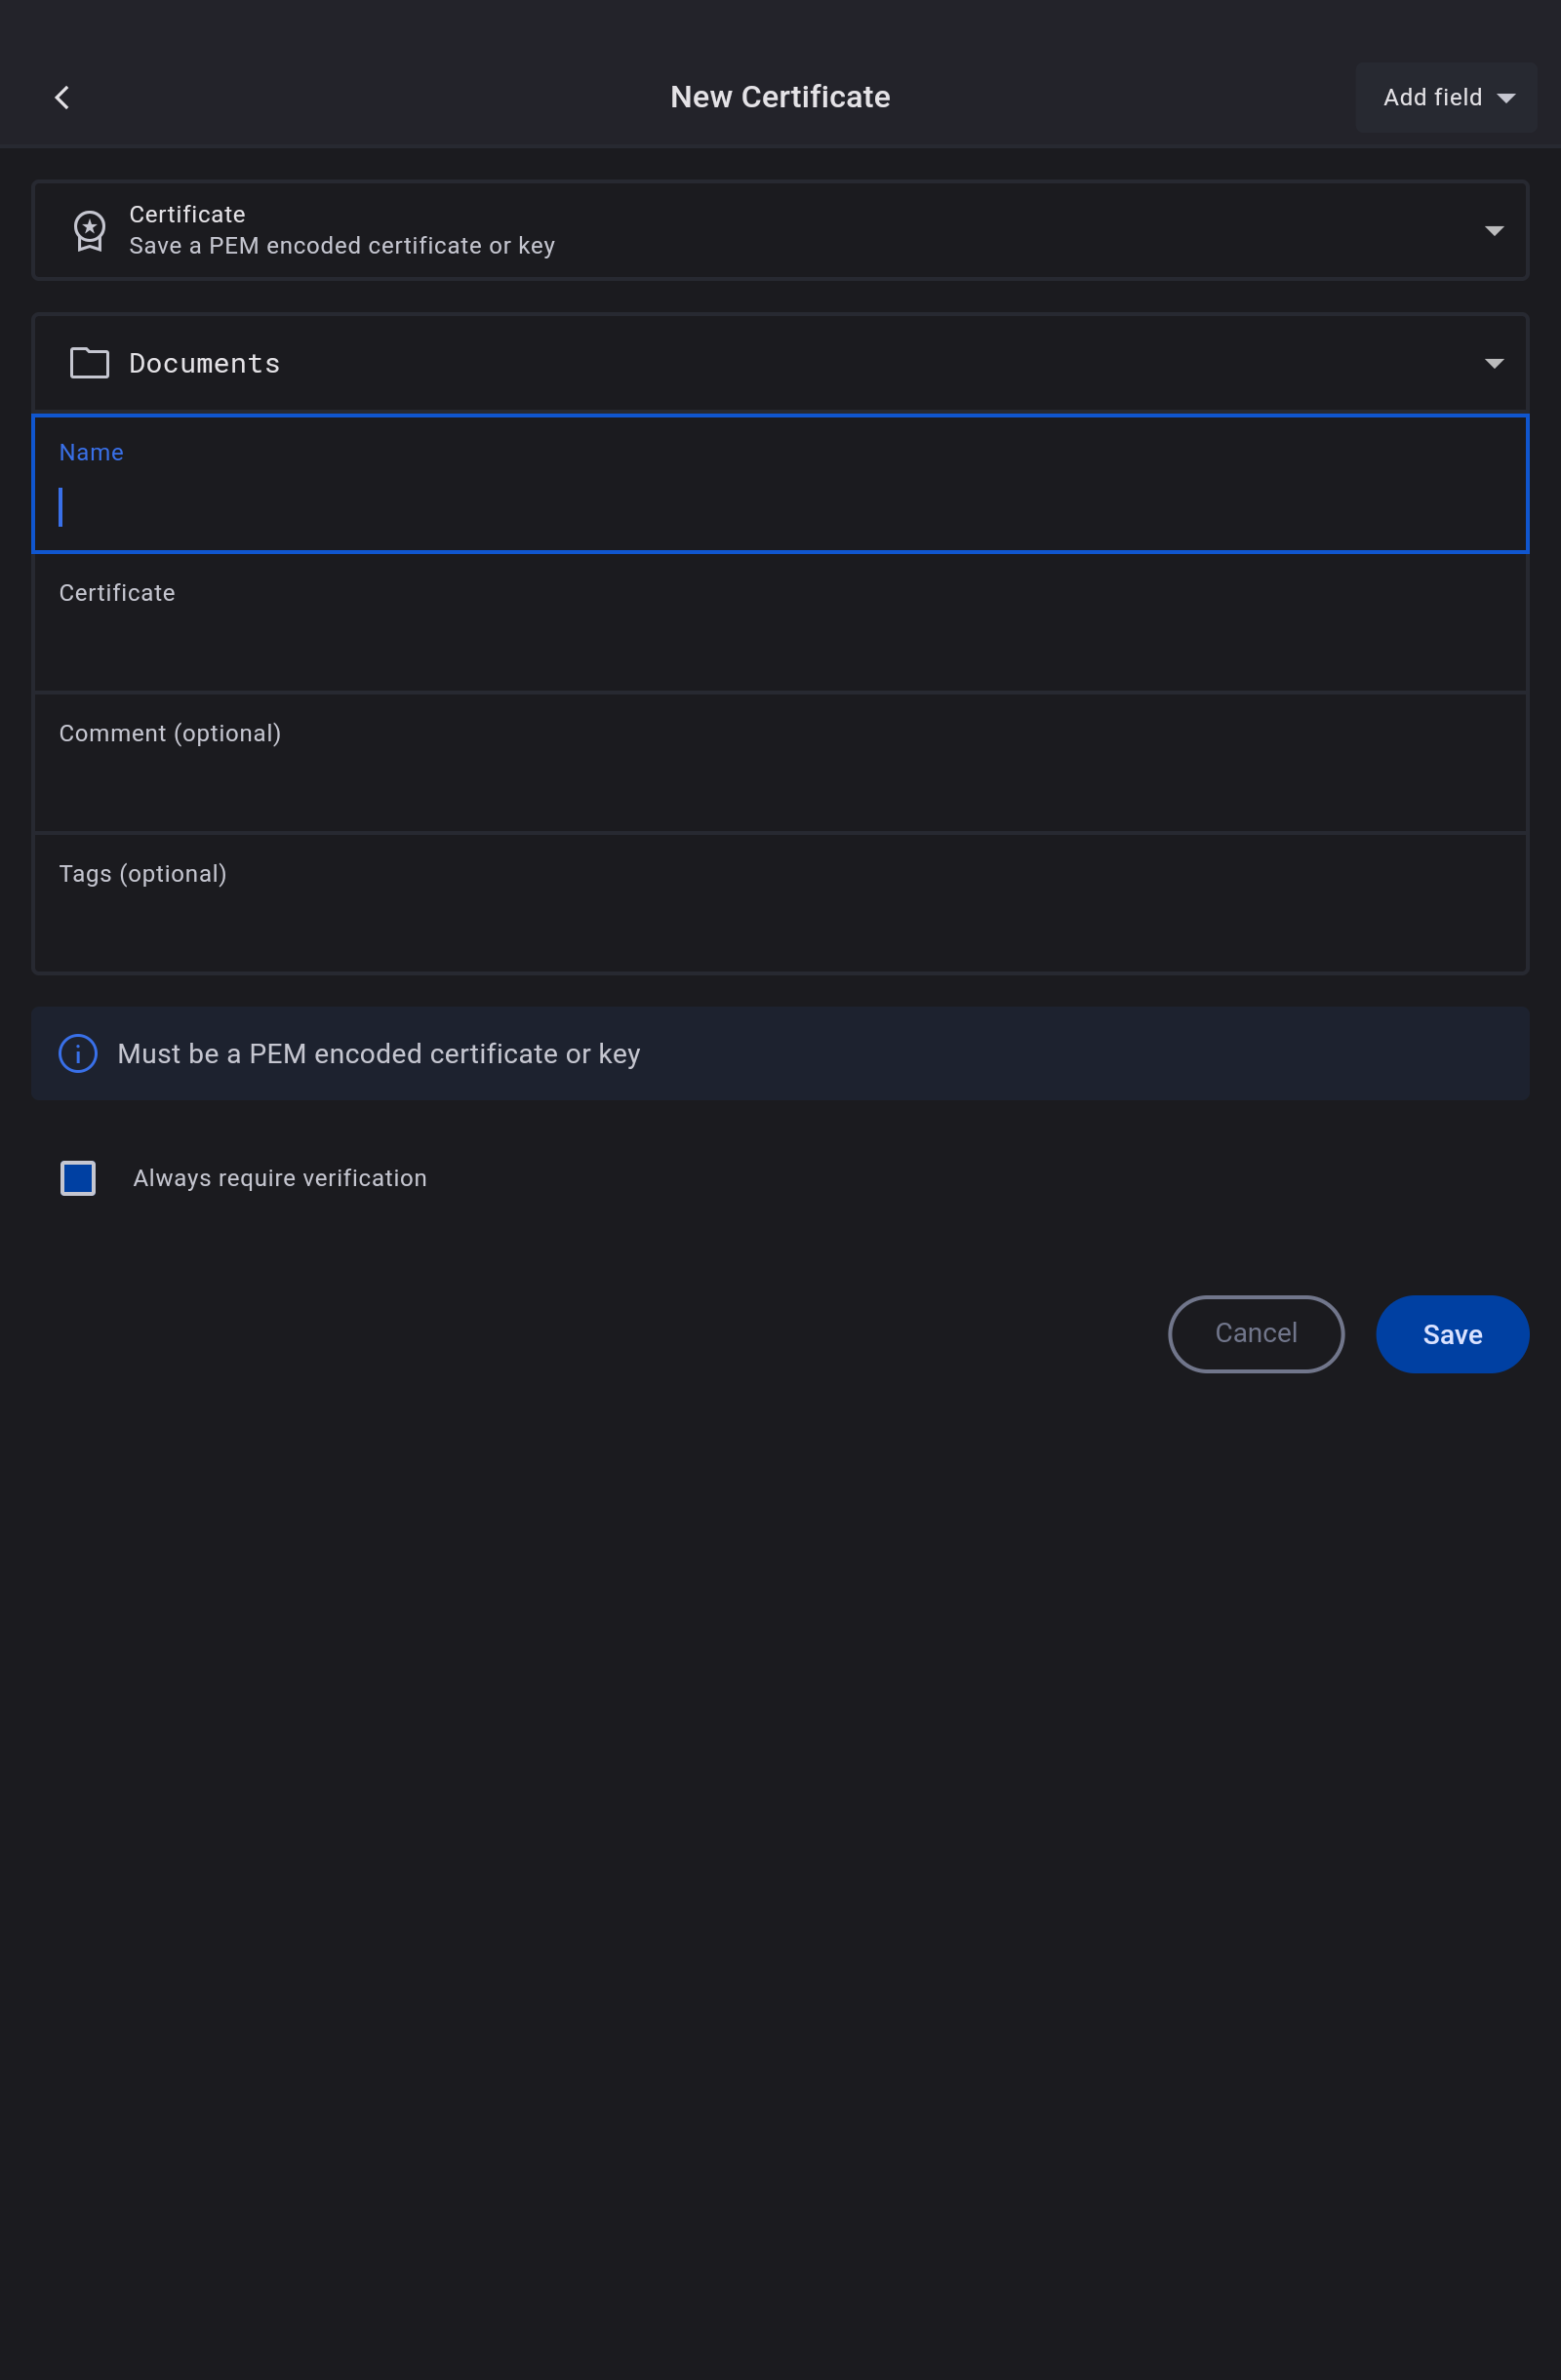Expand the Documents folder dropdown arrow
The width and height of the screenshot is (1561, 2380).
[1494, 363]
